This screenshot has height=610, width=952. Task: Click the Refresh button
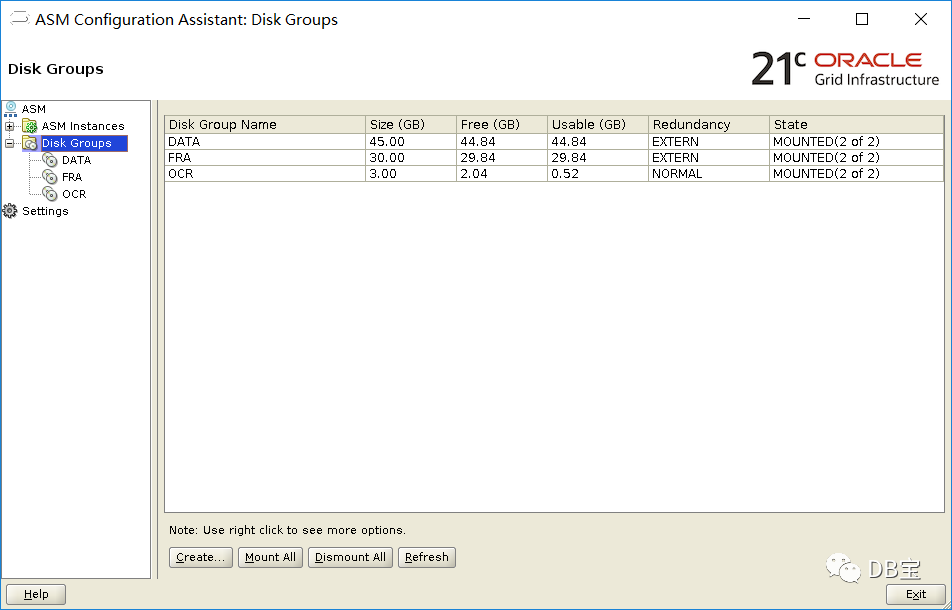tap(427, 557)
